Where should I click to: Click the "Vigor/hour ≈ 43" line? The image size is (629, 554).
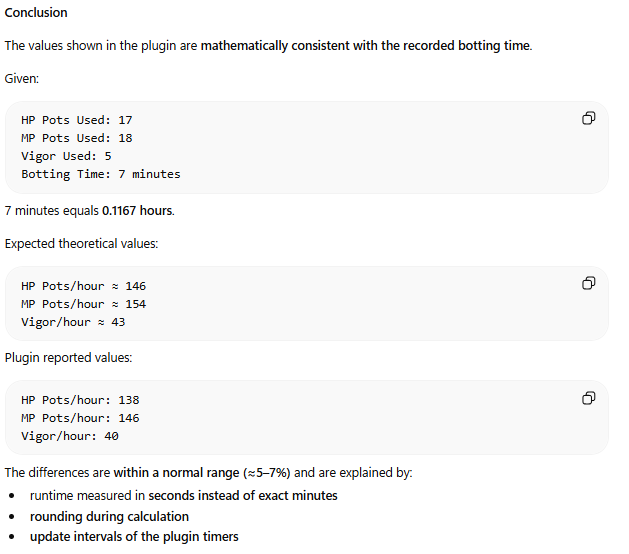tap(73, 322)
